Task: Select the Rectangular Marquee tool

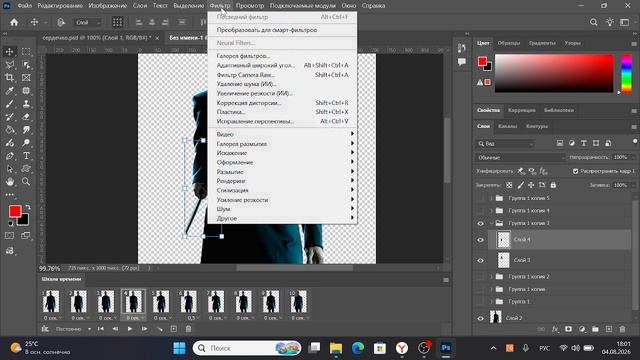Action: coord(26,51)
